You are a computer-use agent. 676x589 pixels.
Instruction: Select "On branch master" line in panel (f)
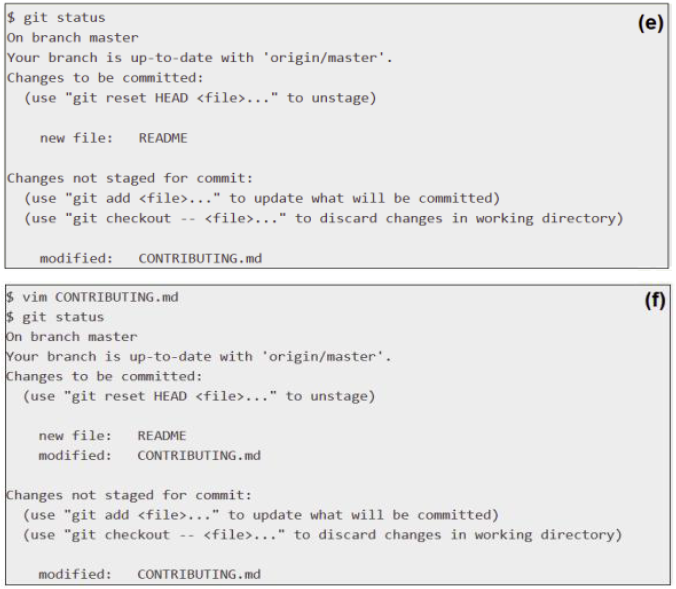[72, 337]
